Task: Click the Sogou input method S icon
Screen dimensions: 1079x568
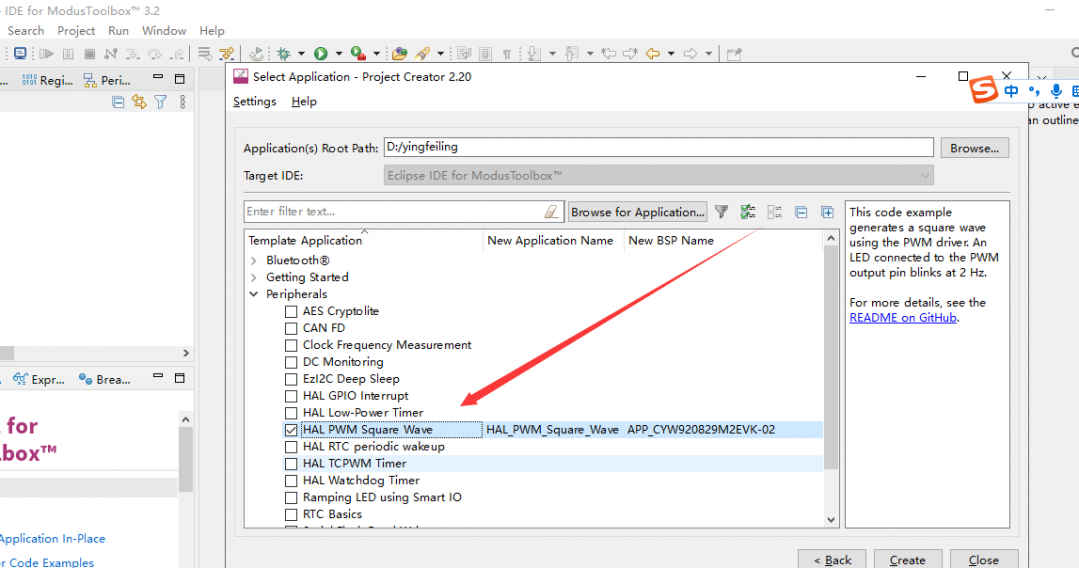Action: 984,90
